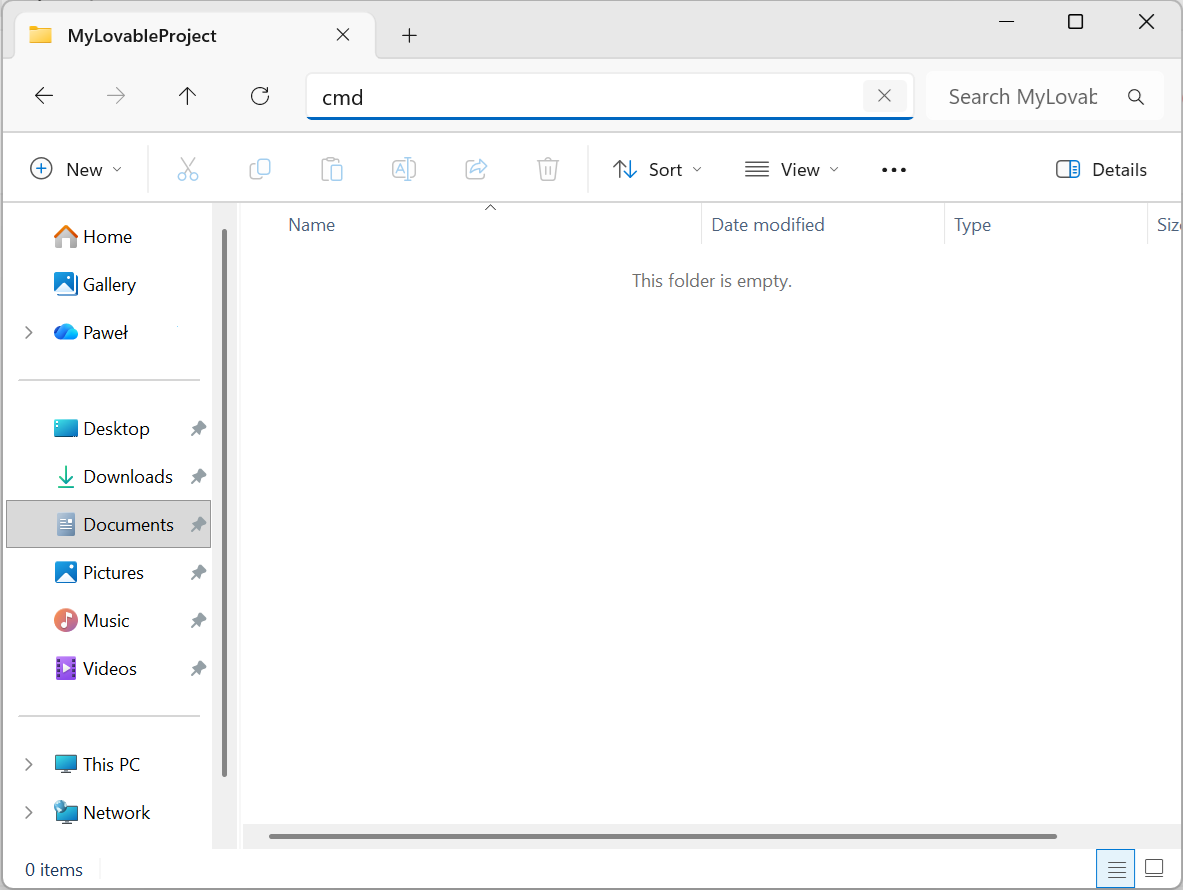This screenshot has width=1183, height=890.
Task: Select the Paste icon
Action: tap(332, 169)
